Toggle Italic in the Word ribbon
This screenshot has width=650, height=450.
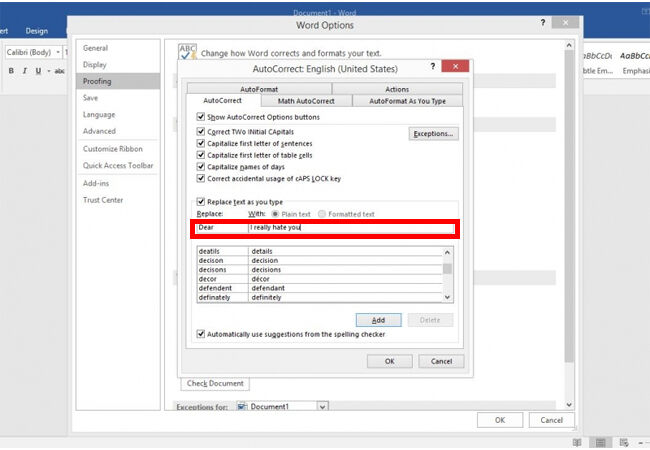24,71
